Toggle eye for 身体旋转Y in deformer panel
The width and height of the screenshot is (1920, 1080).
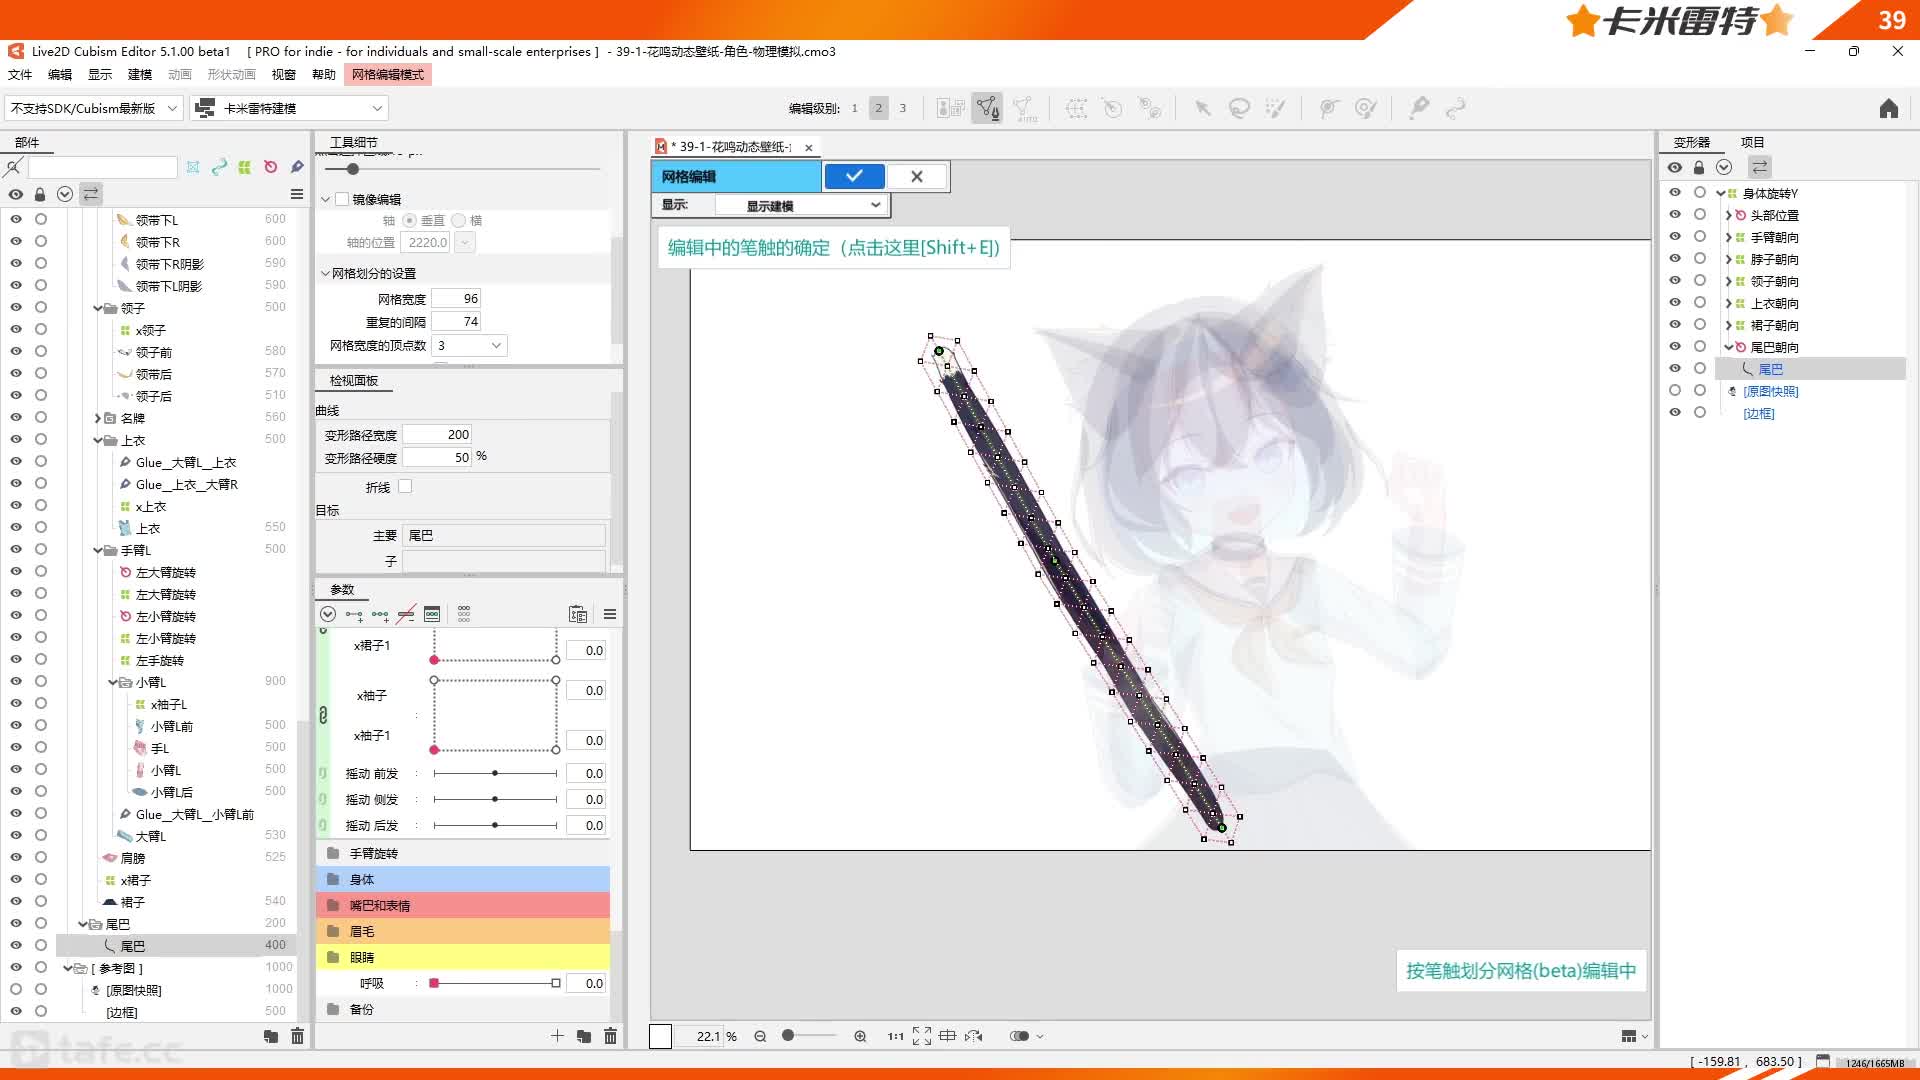1675,192
